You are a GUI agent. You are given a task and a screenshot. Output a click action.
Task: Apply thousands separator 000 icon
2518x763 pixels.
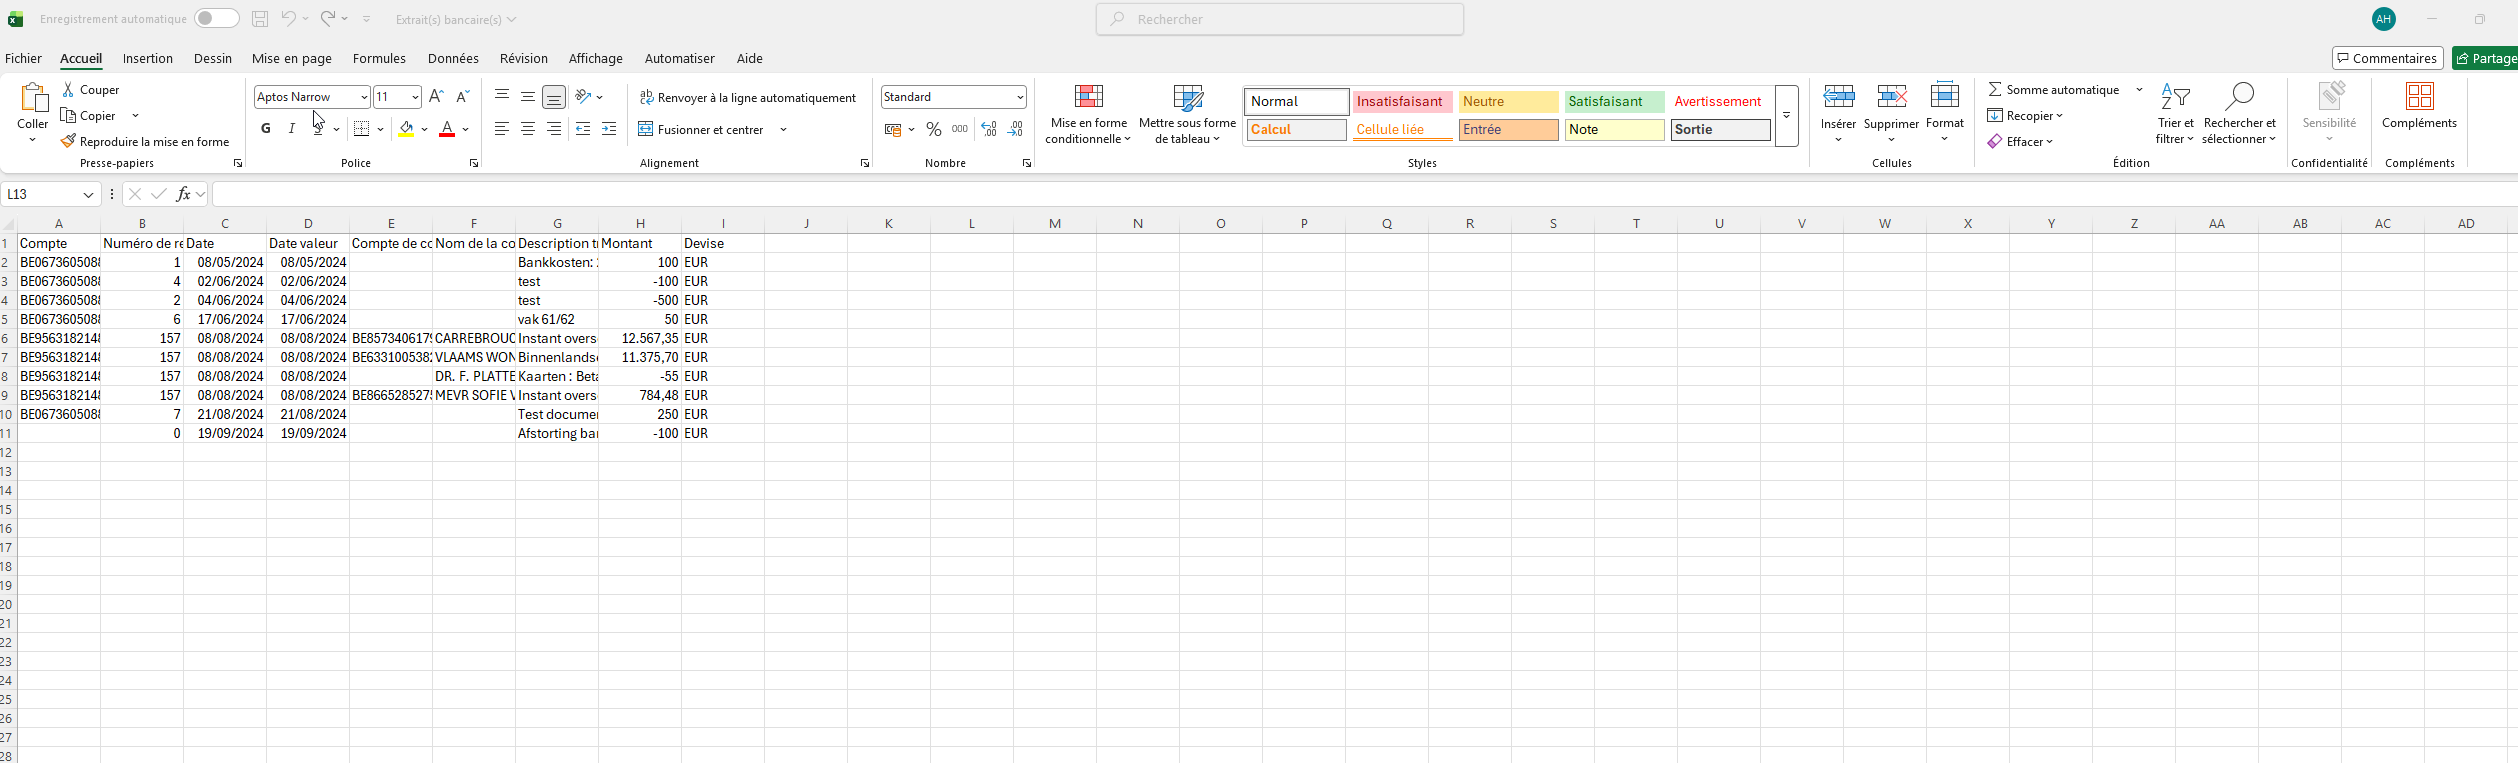[960, 129]
